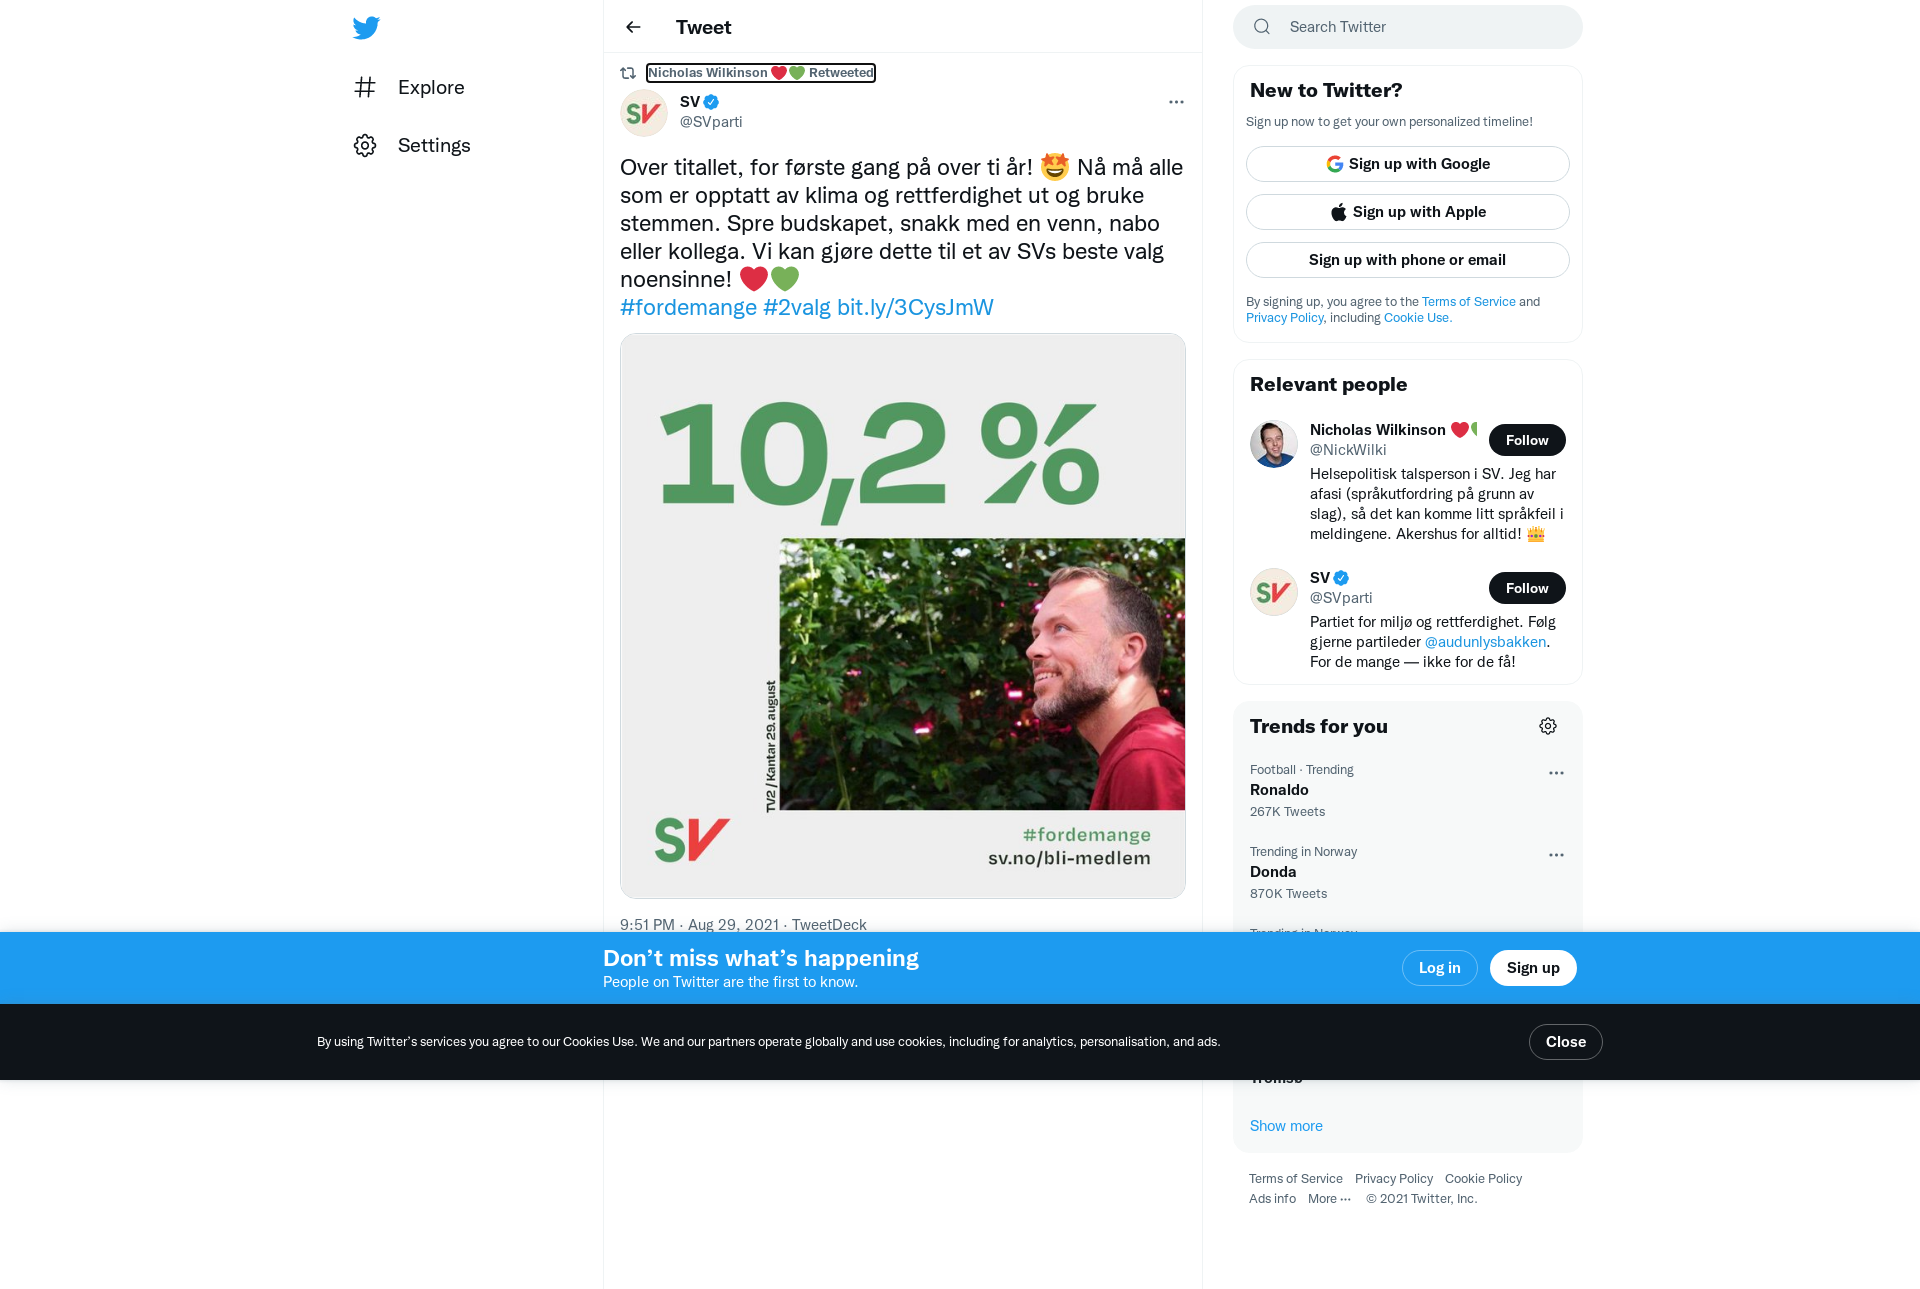Screen dimensions: 1920x1289
Task: Follow the SV party account
Action: (1527, 588)
